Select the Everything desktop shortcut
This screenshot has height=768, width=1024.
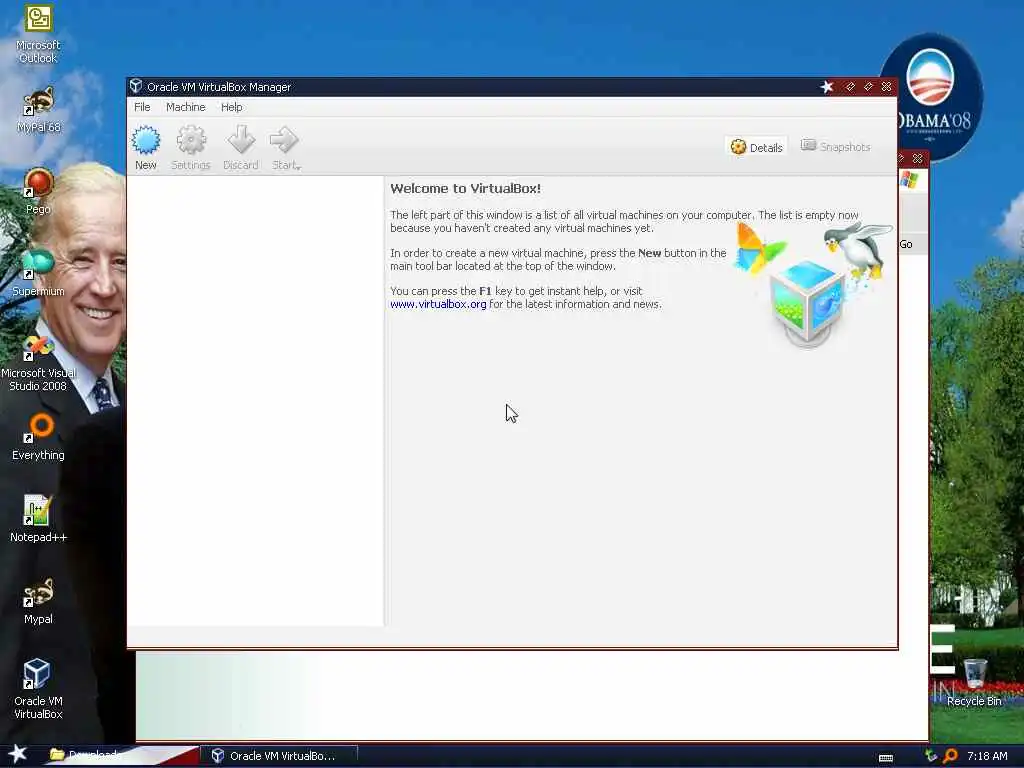pyautogui.click(x=39, y=438)
